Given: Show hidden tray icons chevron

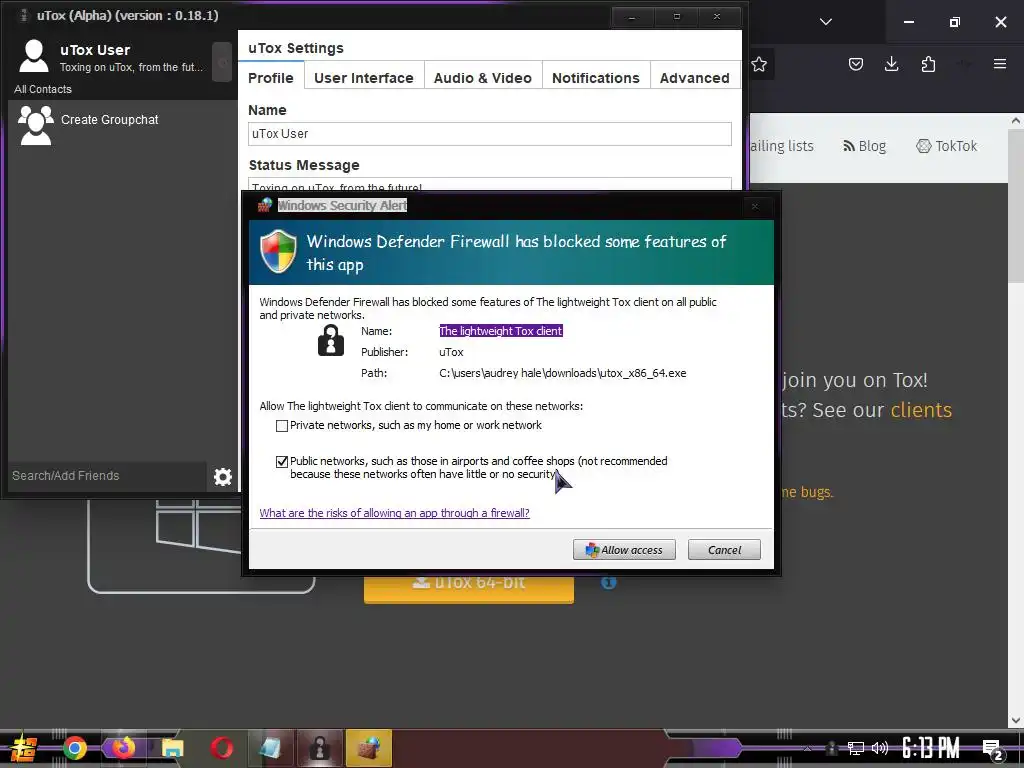Looking at the screenshot, I should point(807,748).
